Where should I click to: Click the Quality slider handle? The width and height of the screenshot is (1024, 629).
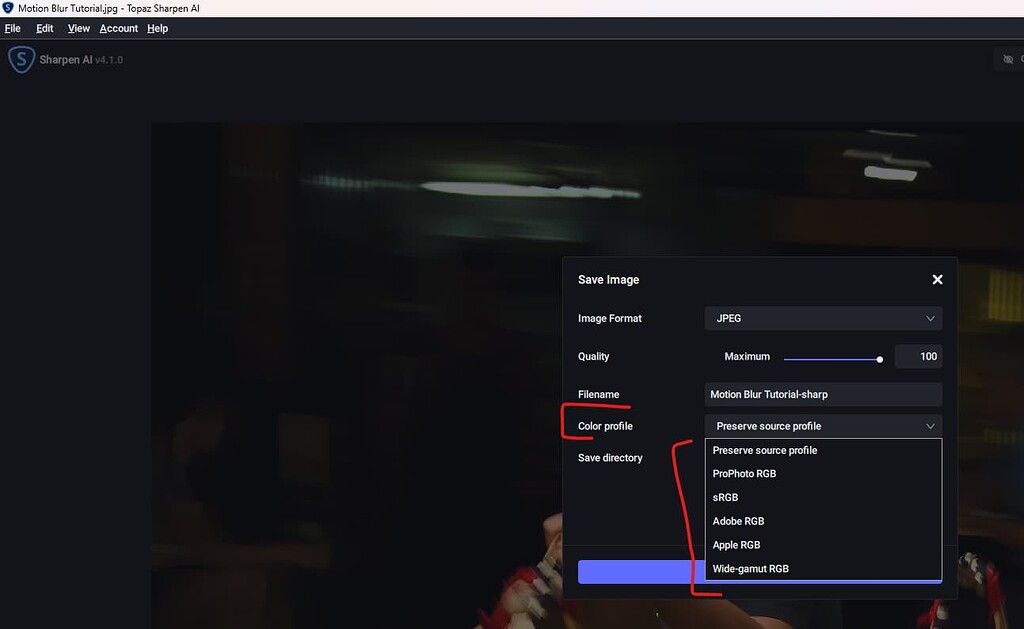click(879, 357)
